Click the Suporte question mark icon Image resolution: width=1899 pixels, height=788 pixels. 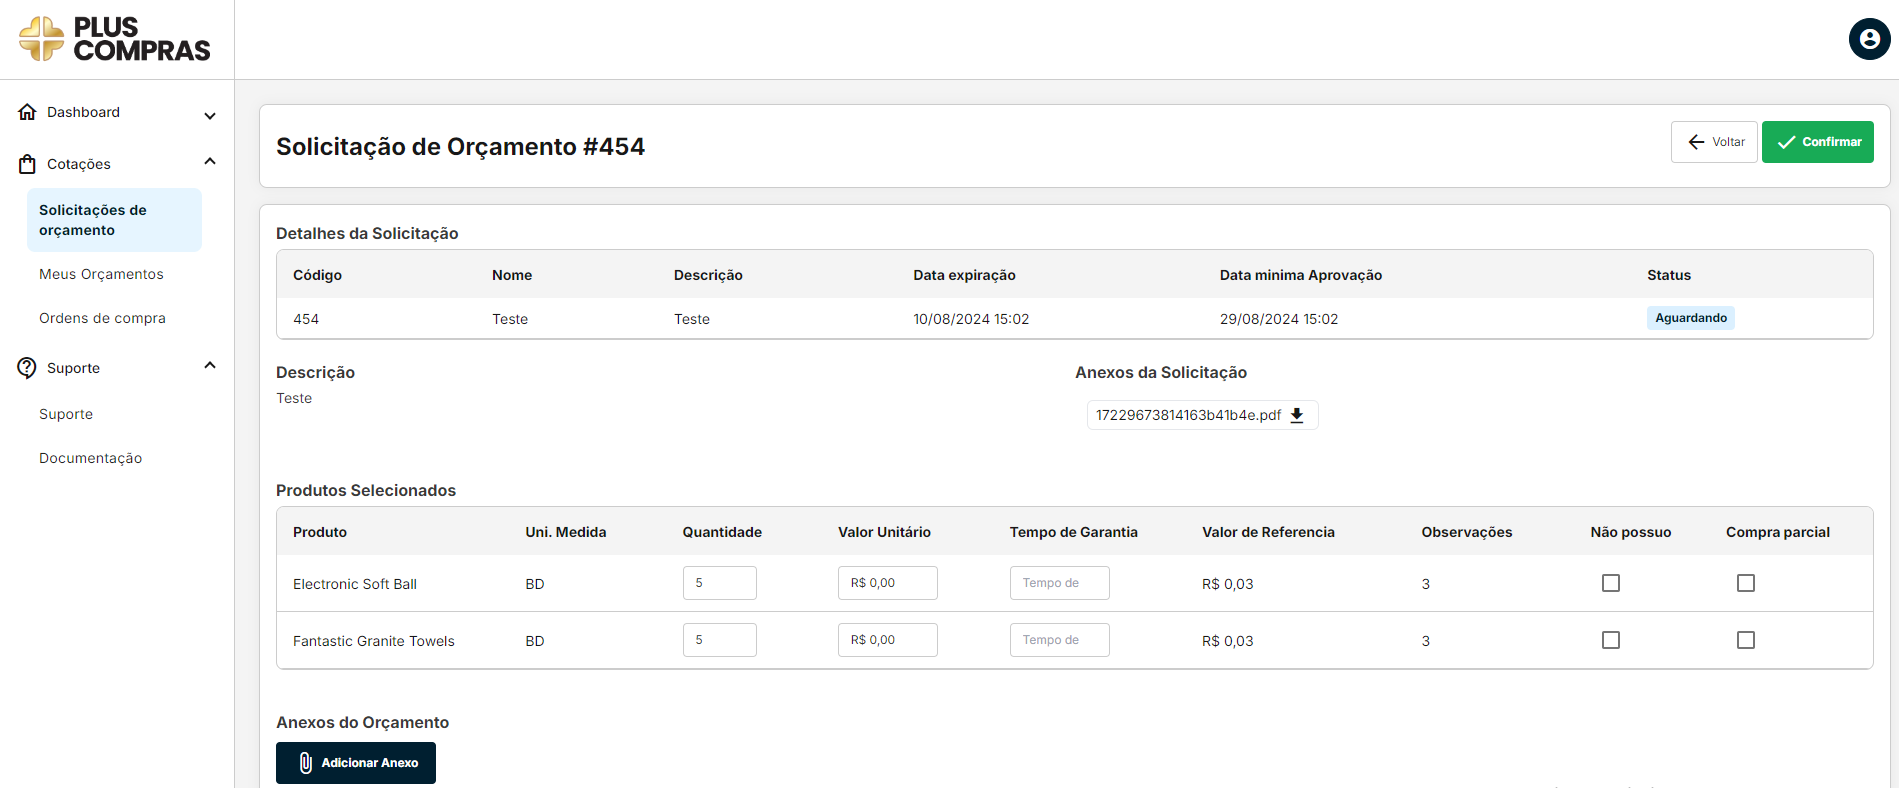pyautogui.click(x=27, y=368)
